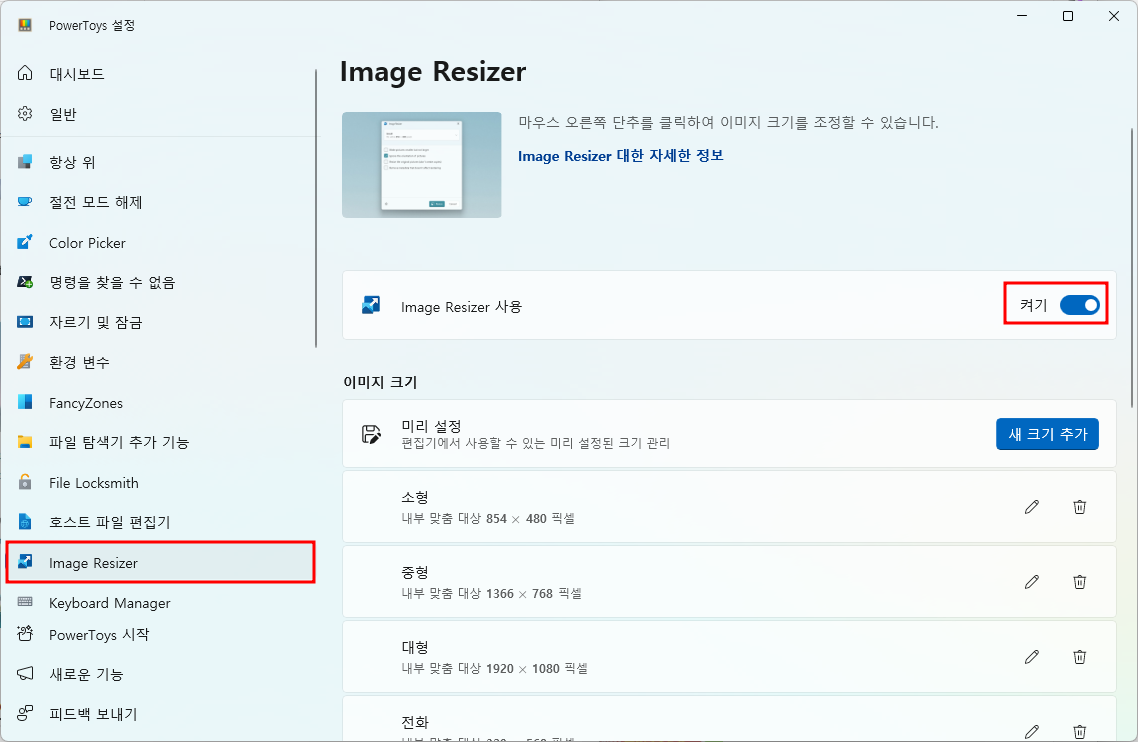
Task: Edit the 중형 preset with pencil icon
Action: tap(1032, 582)
